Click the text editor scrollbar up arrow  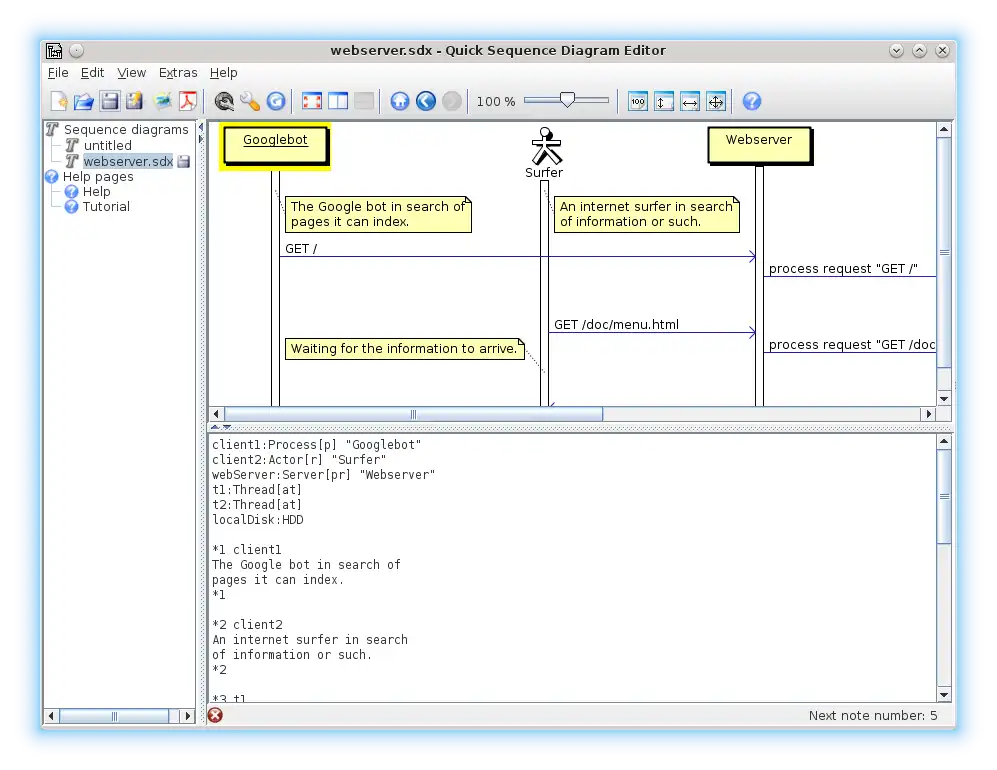[944, 441]
